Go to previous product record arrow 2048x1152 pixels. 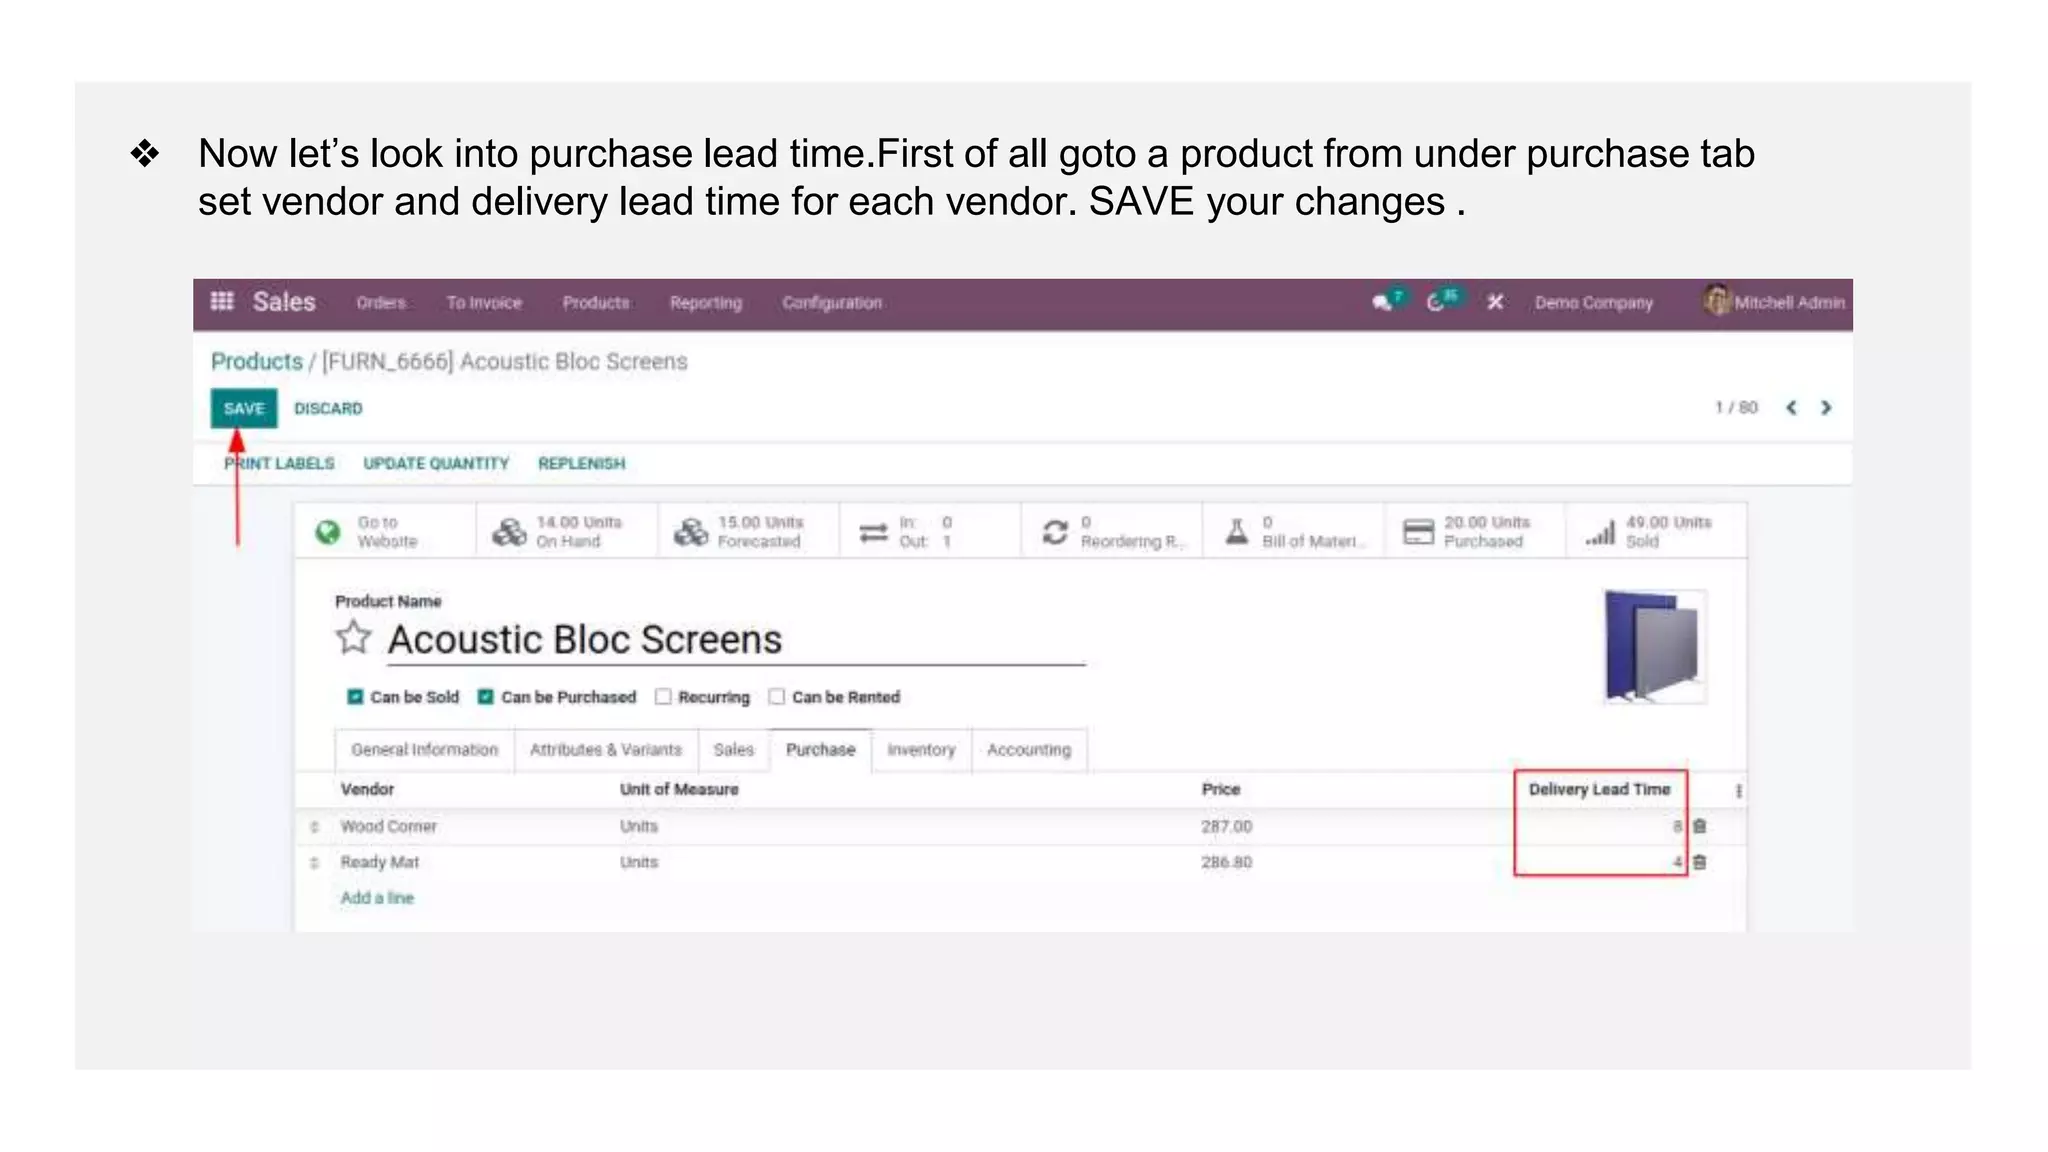click(1791, 408)
